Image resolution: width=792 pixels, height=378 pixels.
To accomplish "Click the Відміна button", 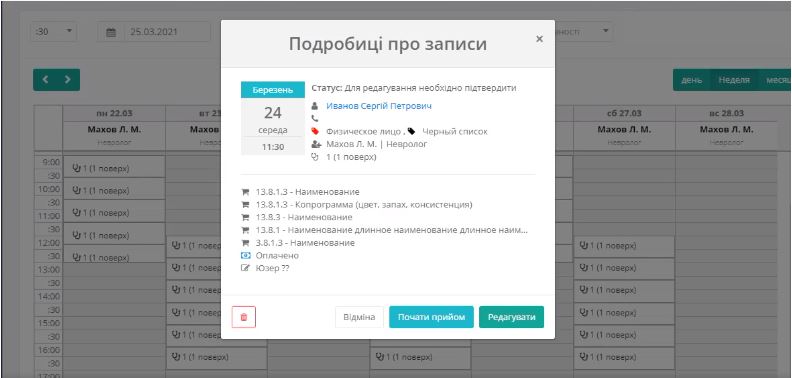I will 359,317.
